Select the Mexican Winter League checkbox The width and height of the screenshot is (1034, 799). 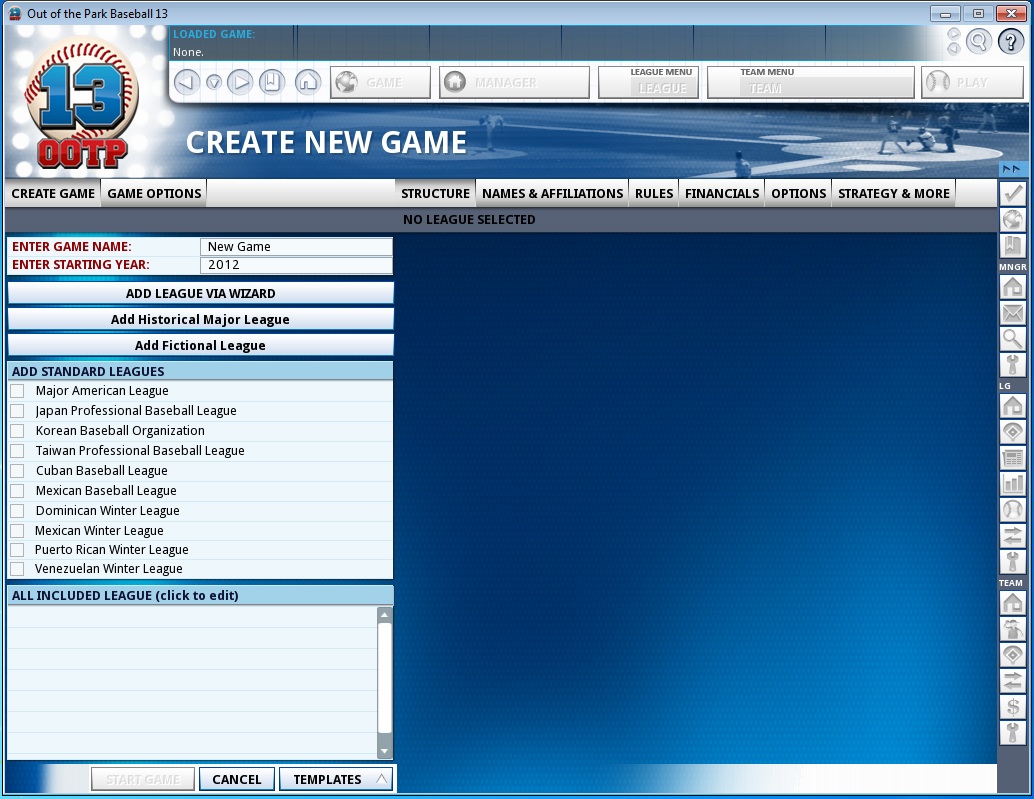point(18,531)
